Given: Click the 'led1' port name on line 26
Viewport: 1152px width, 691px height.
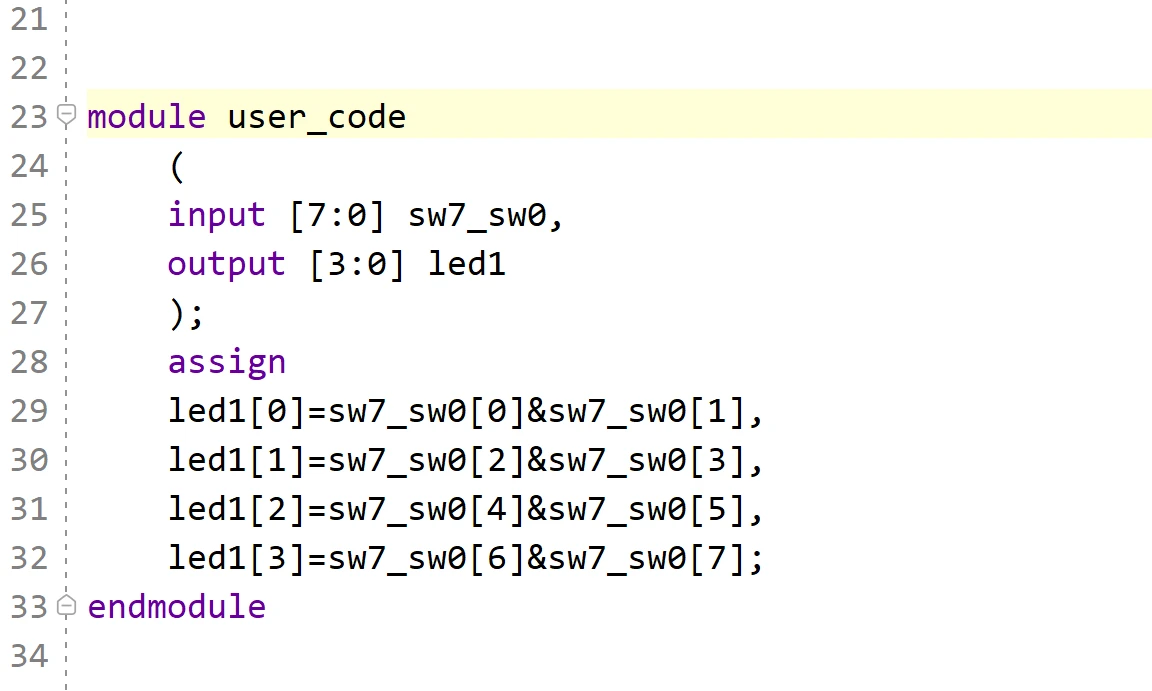Looking at the screenshot, I should point(467,264).
